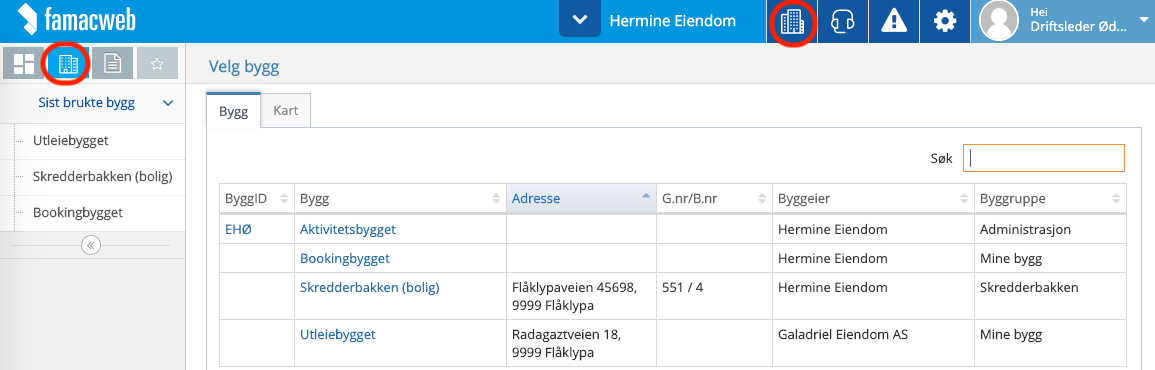Sort by the Byggruppe column header
Viewport: 1155px width, 370px height.
click(x=1050, y=198)
